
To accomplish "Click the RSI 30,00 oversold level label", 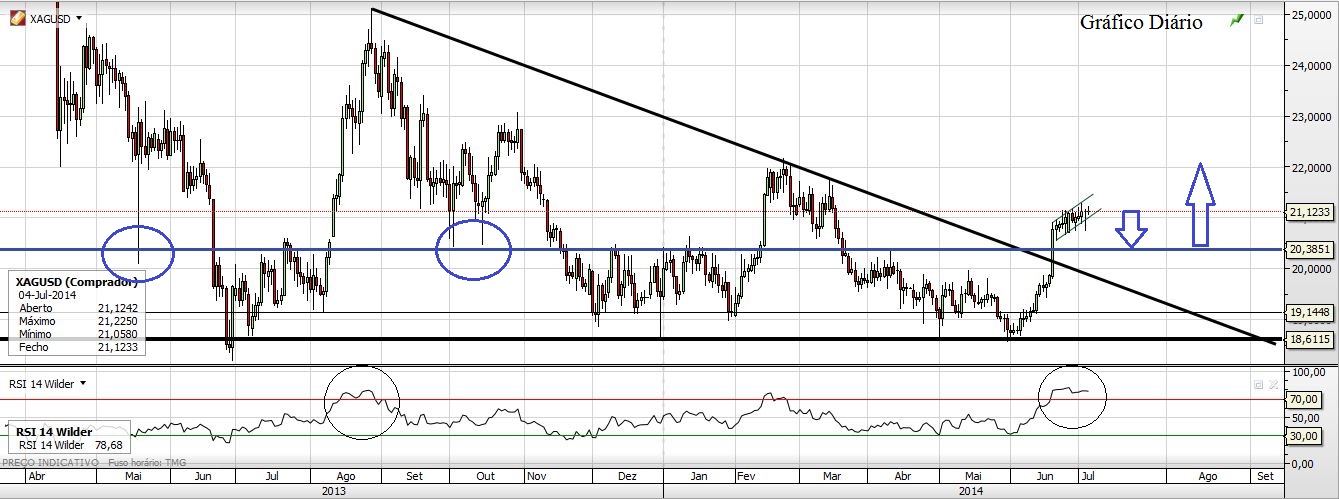I will 1302,435.
